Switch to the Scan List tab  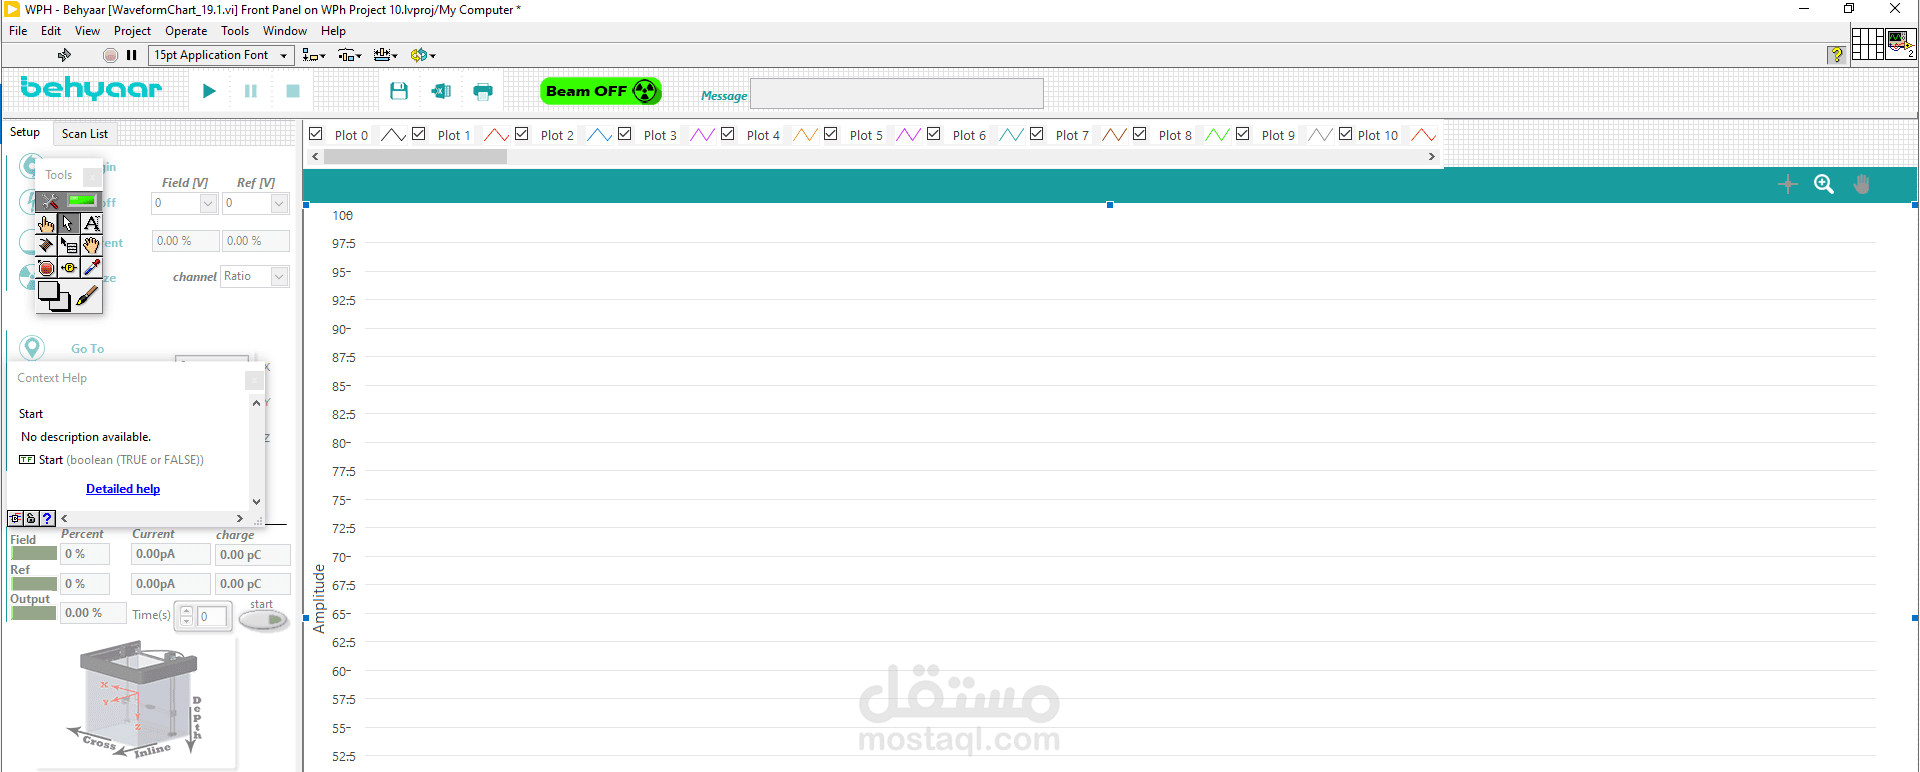click(85, 134)
